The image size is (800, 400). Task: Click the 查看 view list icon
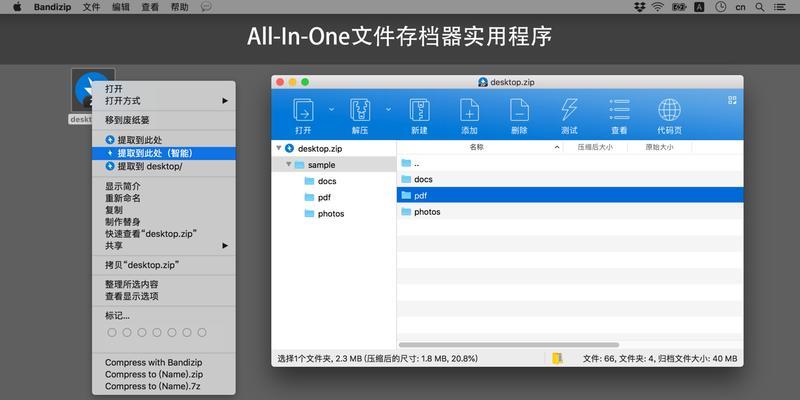click(x=619, y=110)
